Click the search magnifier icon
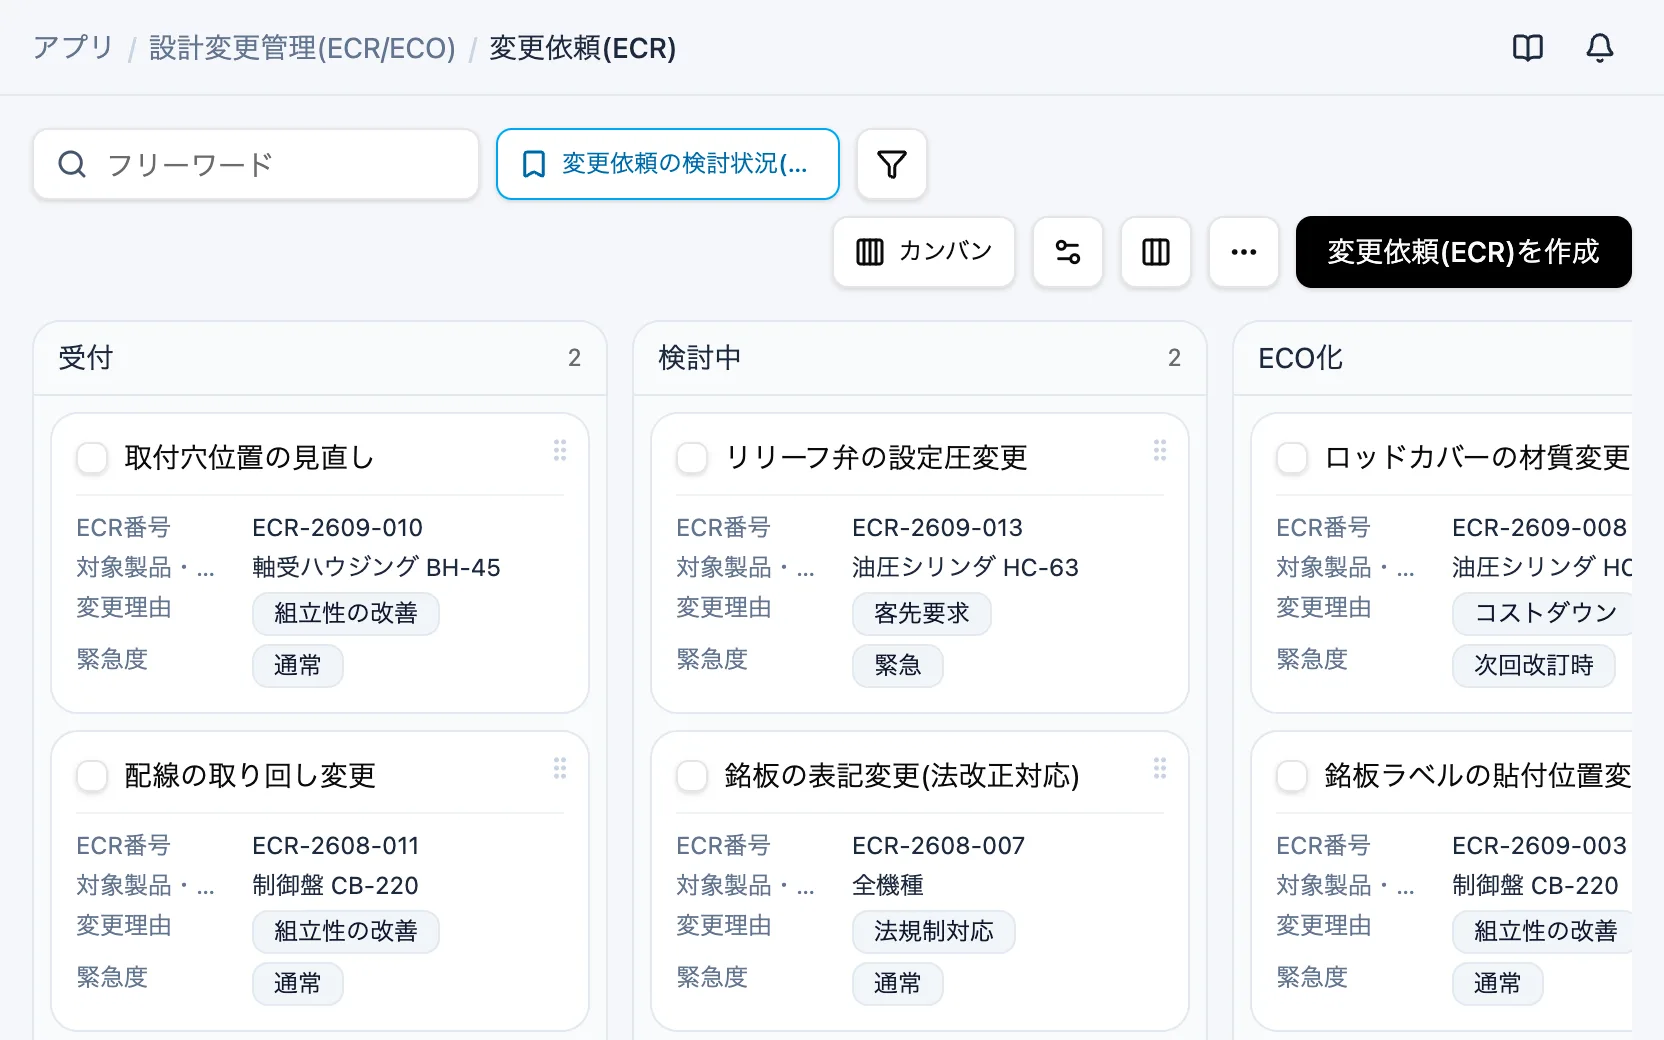The image size is (1664, 1040). pos(72,164)
